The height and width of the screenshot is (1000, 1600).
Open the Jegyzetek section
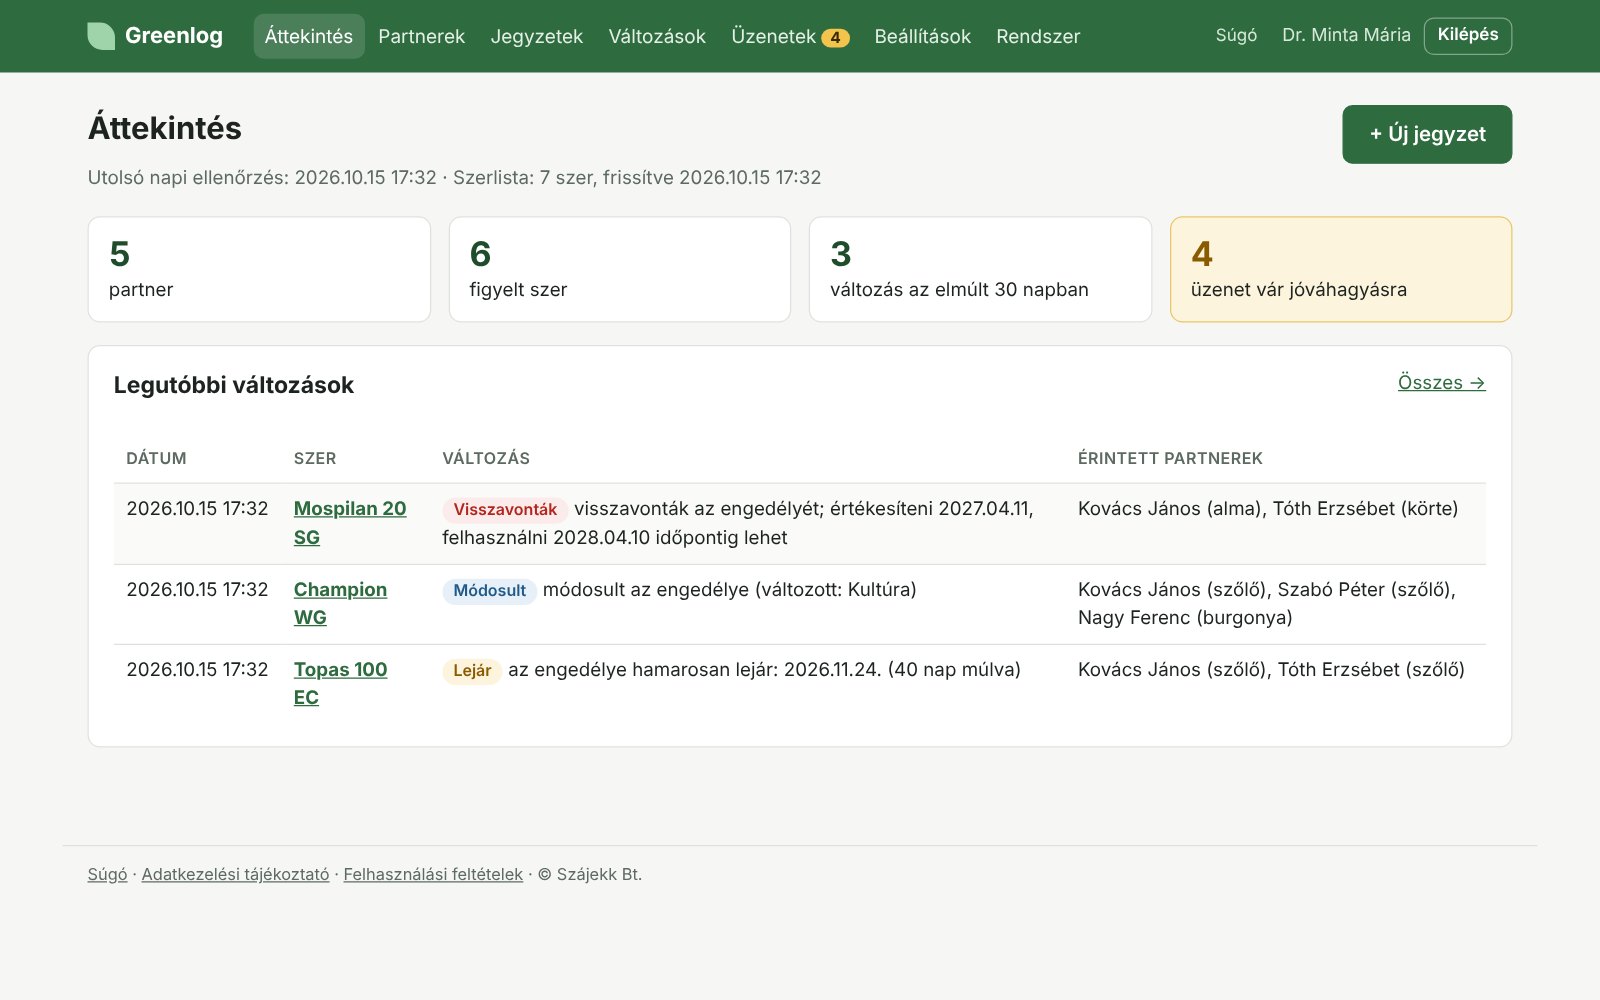(537, 36)
